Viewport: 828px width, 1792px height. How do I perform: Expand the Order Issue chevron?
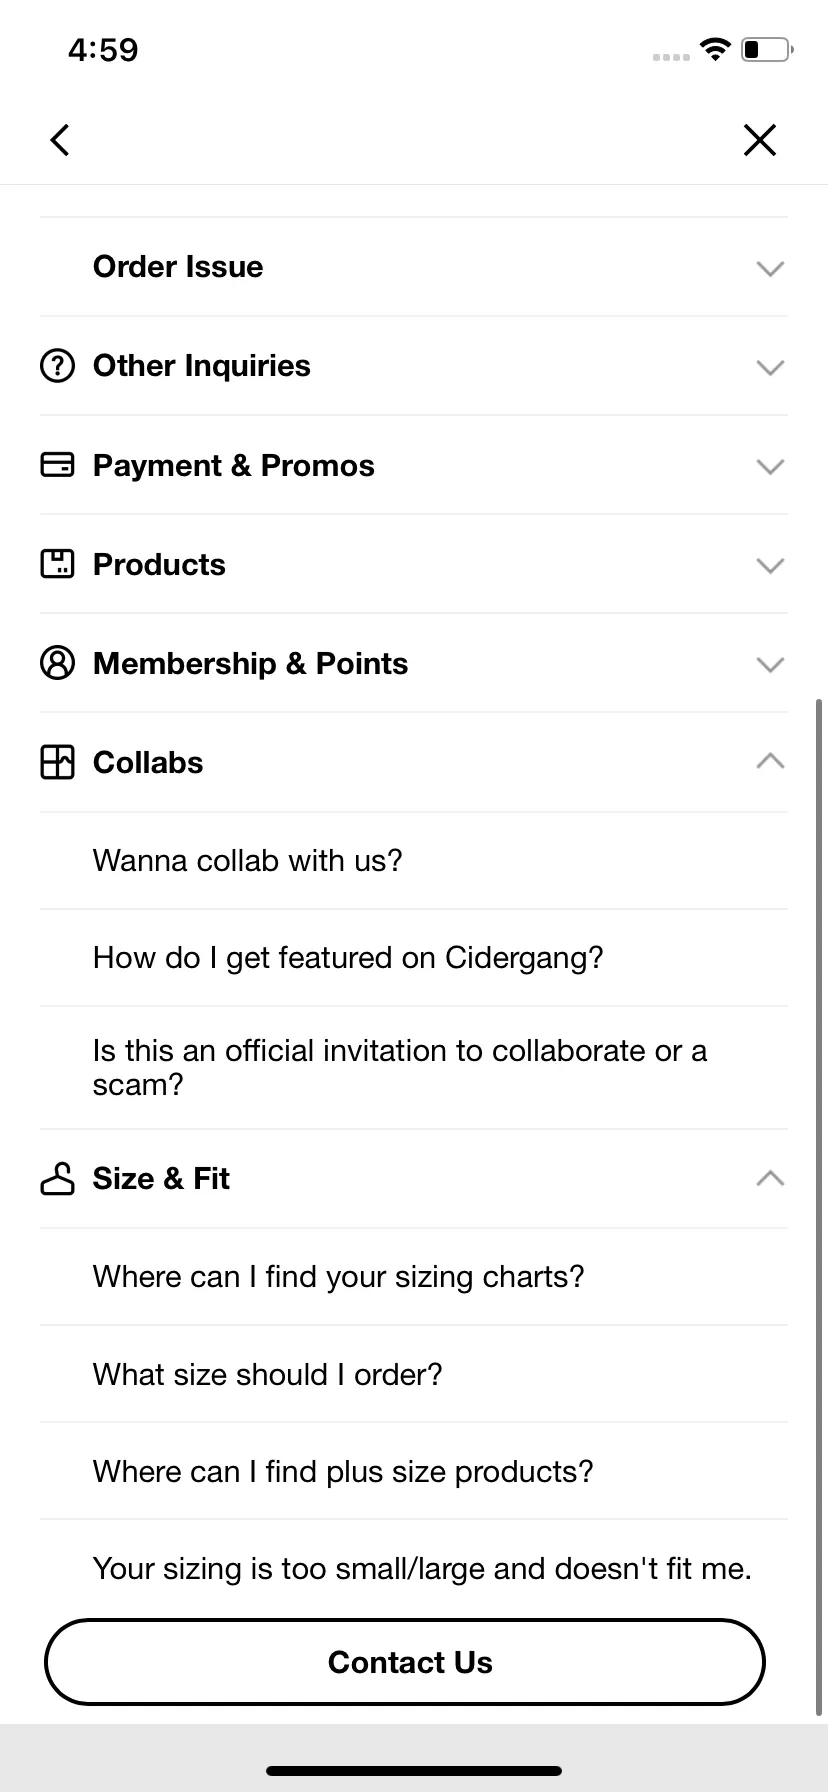point(770,268)
